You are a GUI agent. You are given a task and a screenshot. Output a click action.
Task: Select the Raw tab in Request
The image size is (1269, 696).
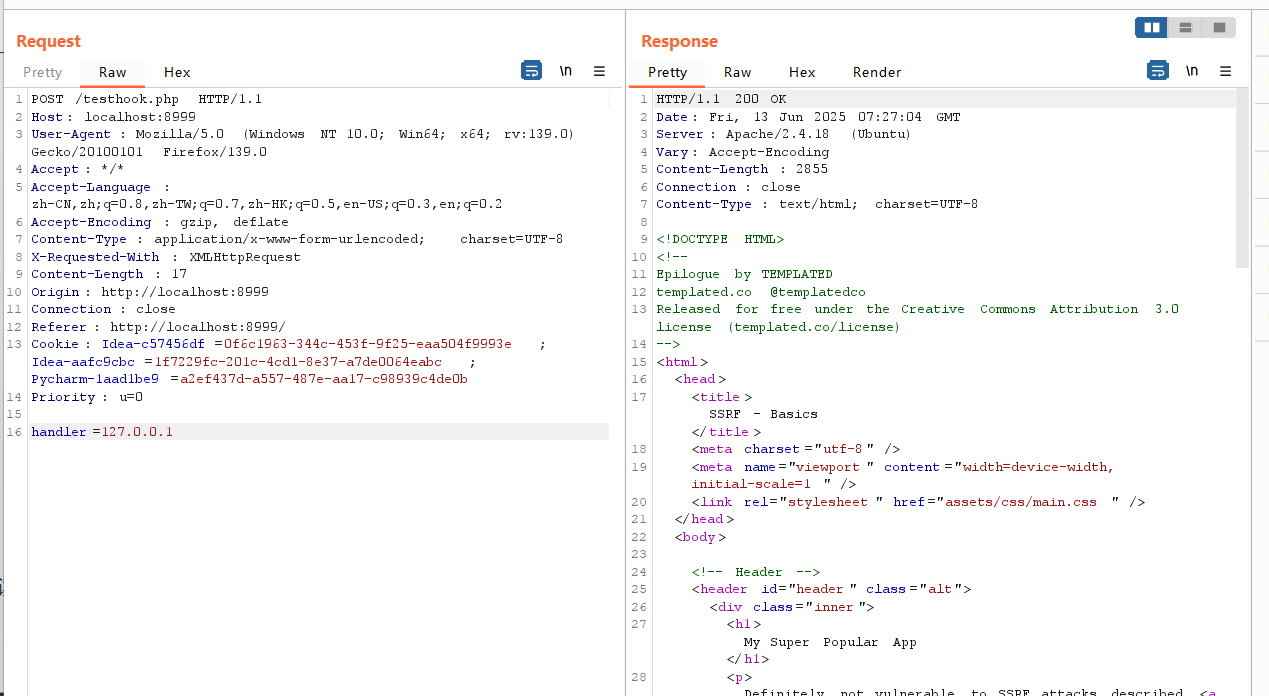click(112, 72)
